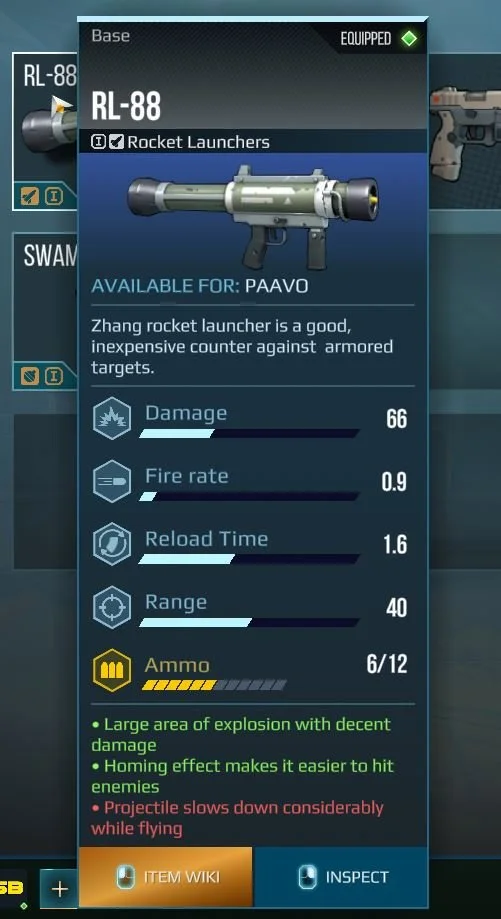Inspect the RL-88 weapon
This screenshot has width=501, height=919.
point(340,877)
